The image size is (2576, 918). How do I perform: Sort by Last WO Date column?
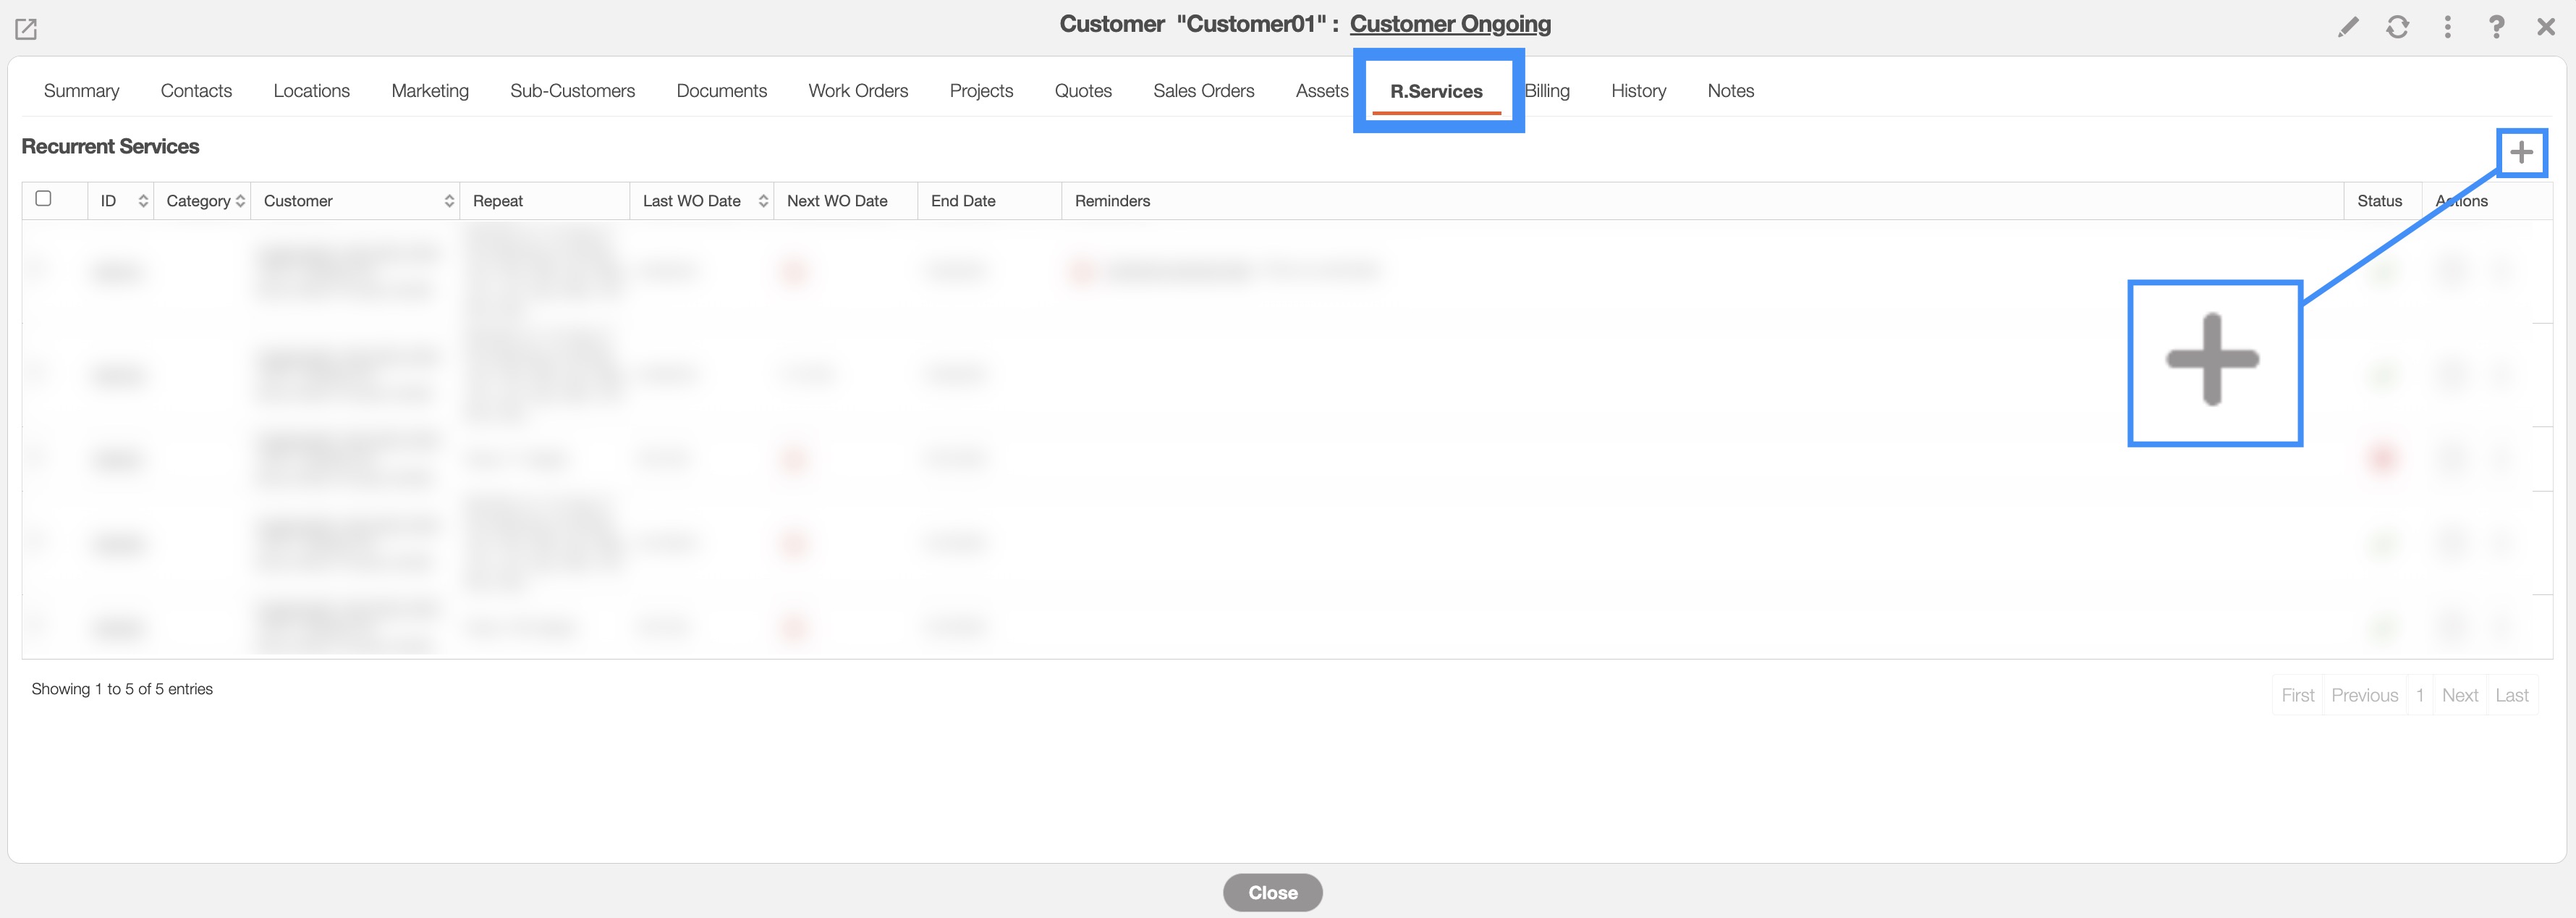coord(763,201)
